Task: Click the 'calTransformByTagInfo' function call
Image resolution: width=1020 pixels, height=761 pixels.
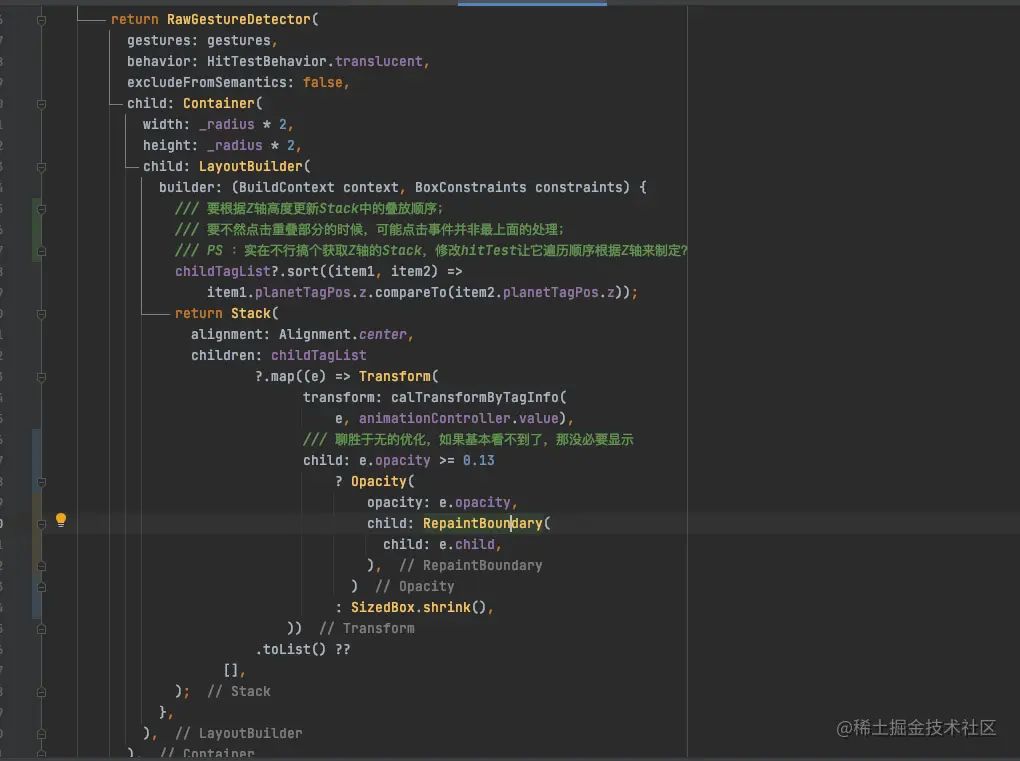Action: click(474, 397)
